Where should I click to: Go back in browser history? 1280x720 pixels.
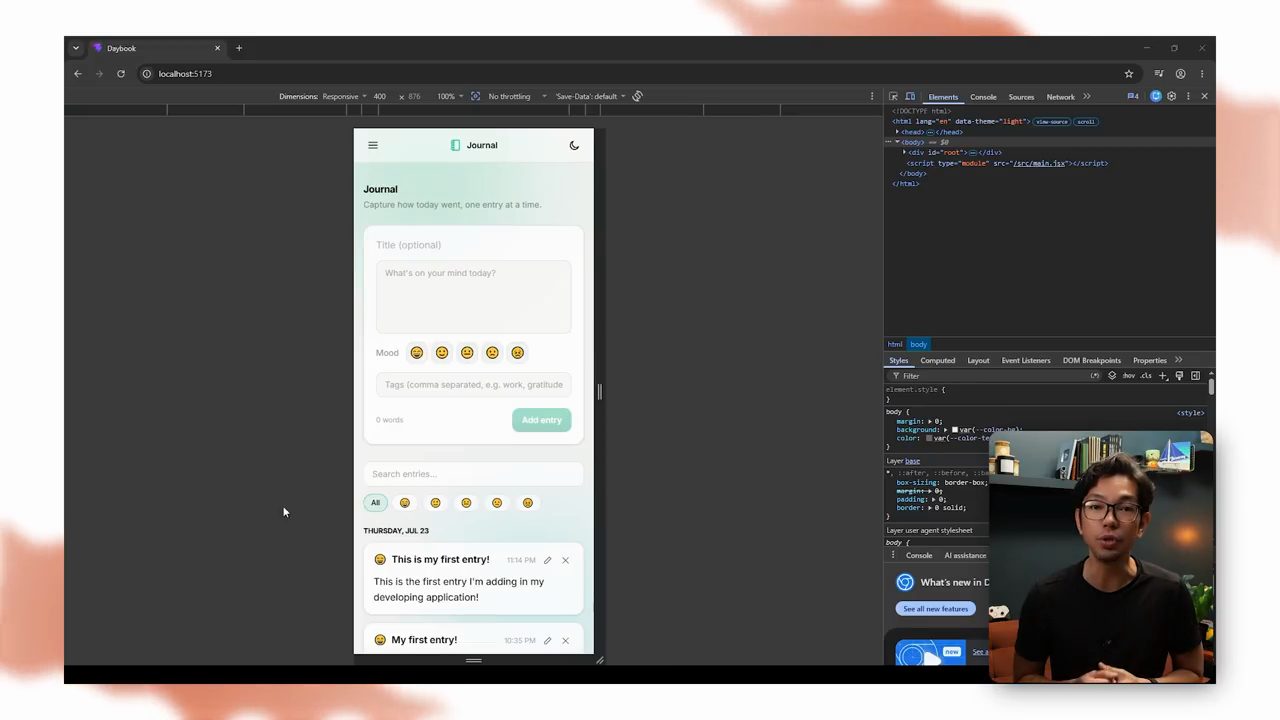pyautogui.click(x=78, y=74)
